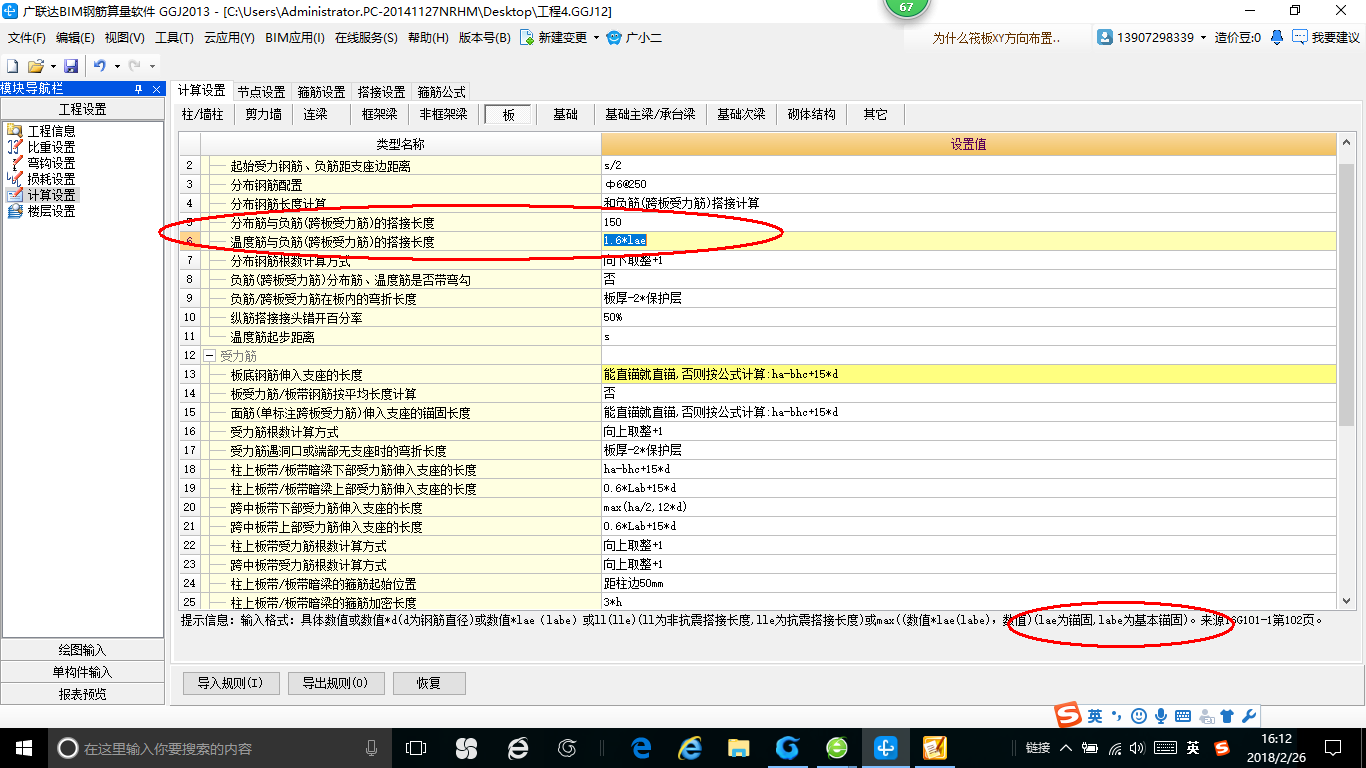Select the 基础 component category
This screenshot has width=1366, height=768.
[x=565, y=114]
